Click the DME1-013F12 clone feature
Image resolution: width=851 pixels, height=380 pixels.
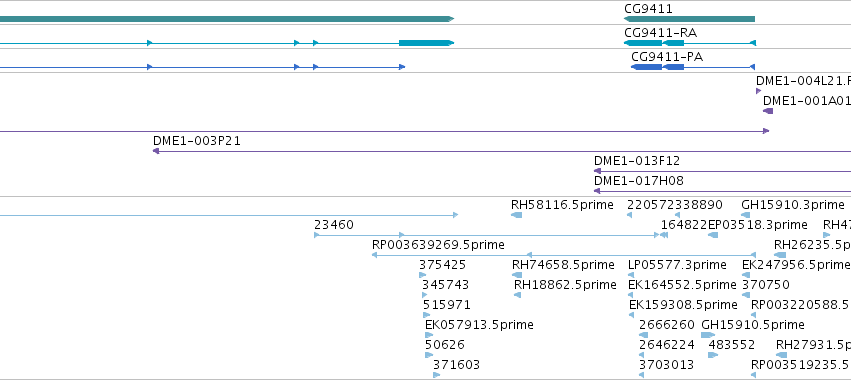tap(722, 171)
